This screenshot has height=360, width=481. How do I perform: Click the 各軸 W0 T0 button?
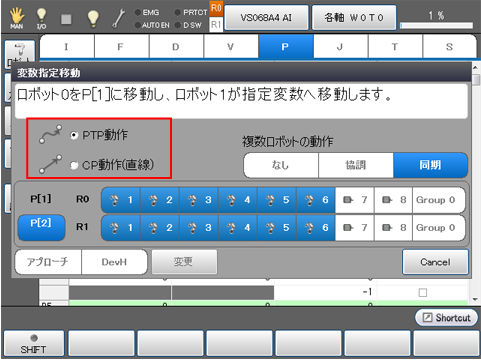[x=354, y=17]
